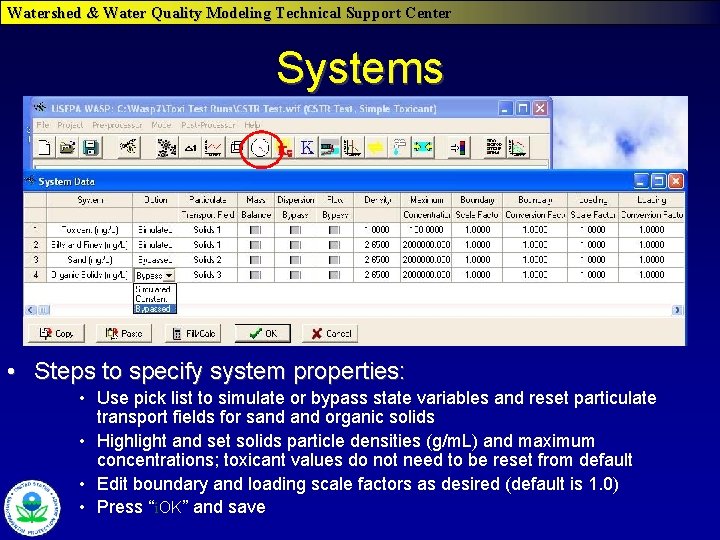Image resolution: width=720 pixels, height=540 pixels.
Task: Click horizontal scrollbar left arrow
Action: coord(30,310)
